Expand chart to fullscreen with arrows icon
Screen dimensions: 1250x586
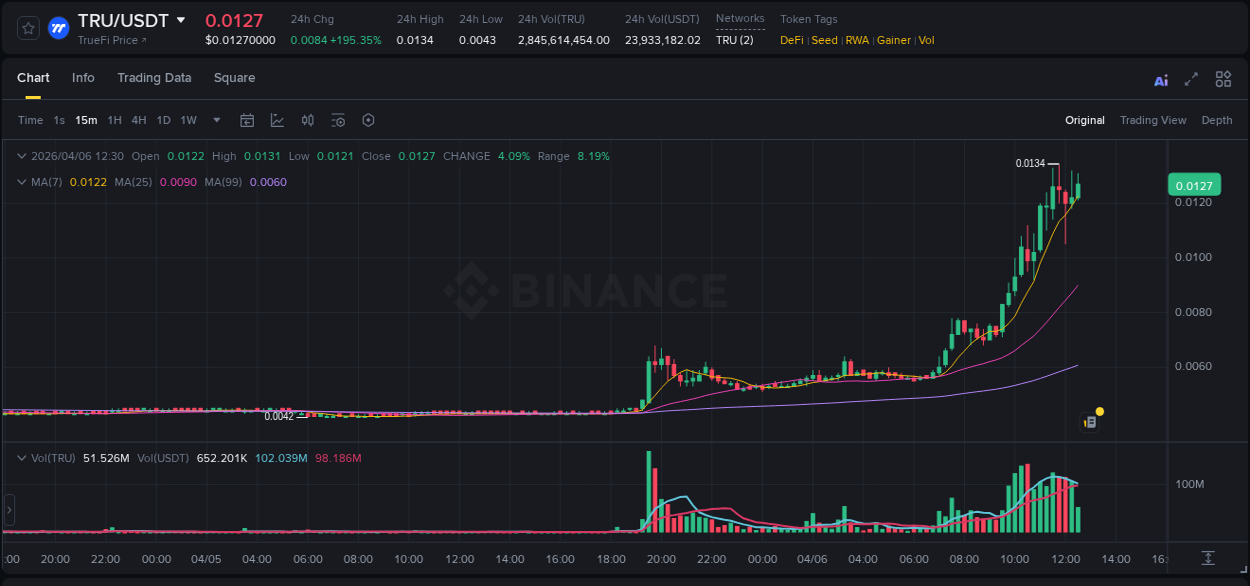click(1191, 79)
